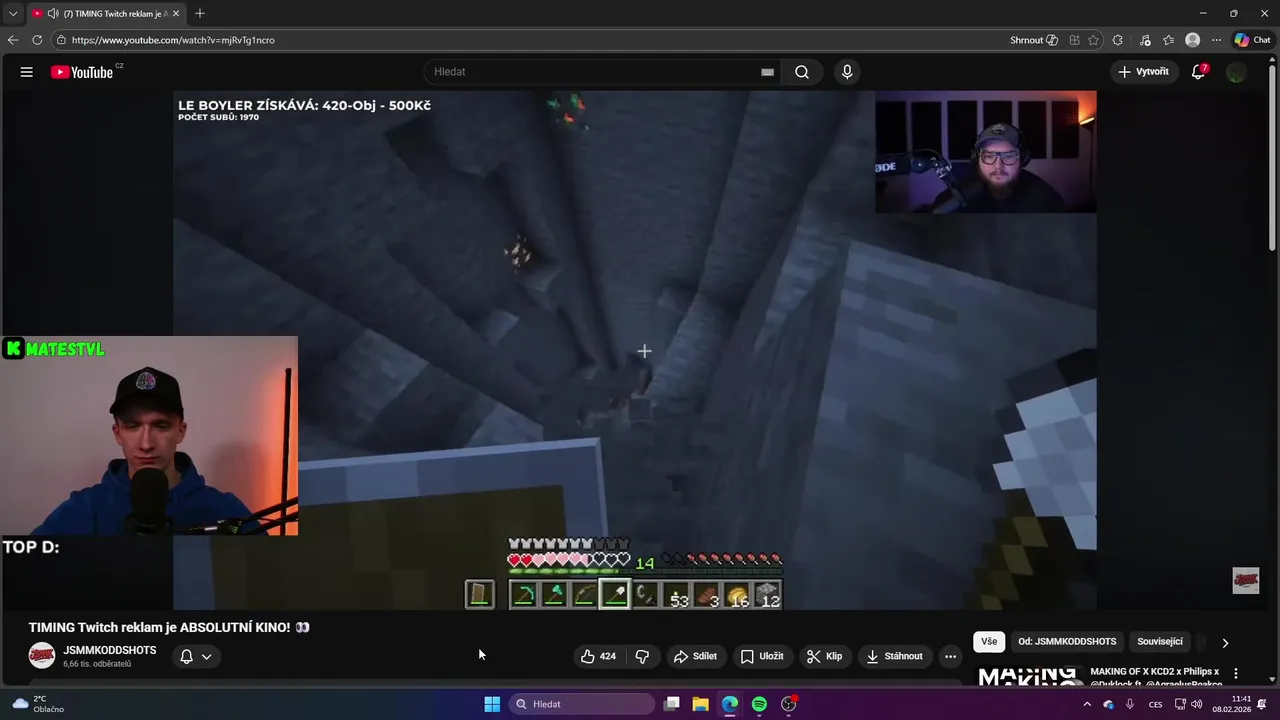Image resolution: width=1280 pixels, height=720 pixels.
Task: Open the media control music note icon
Action: point(1144,40)
